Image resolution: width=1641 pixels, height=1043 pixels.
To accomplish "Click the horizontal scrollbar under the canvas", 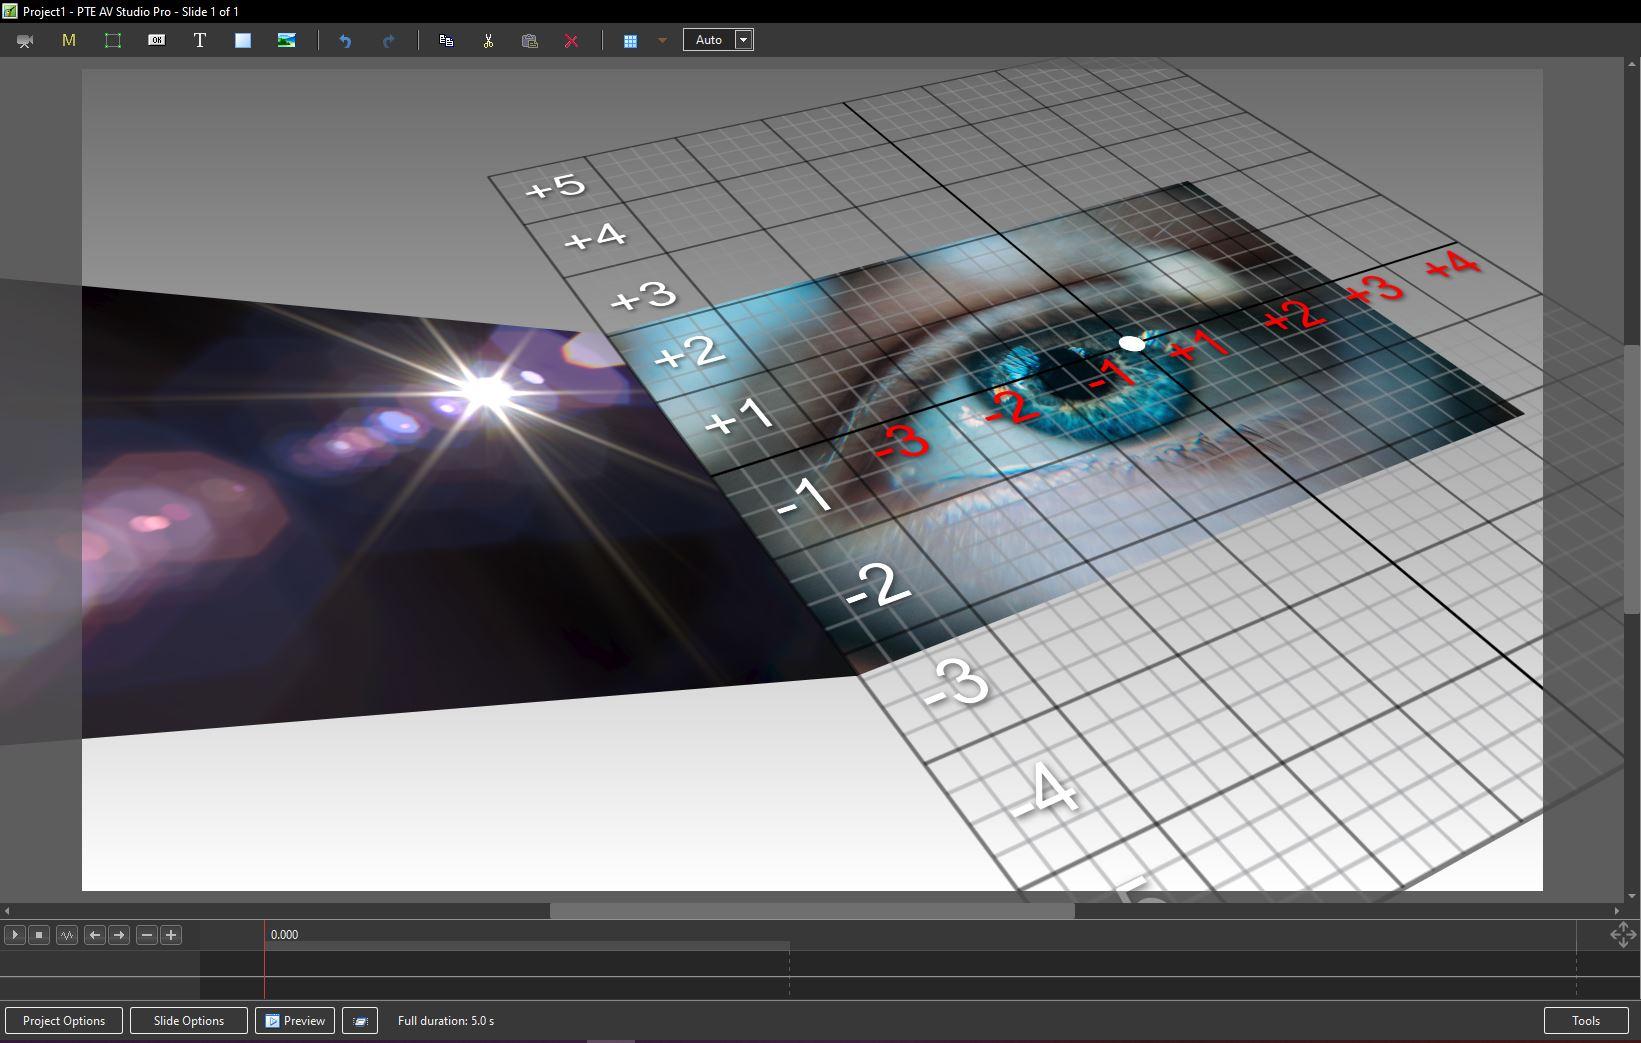I will [x=811, y=911].
